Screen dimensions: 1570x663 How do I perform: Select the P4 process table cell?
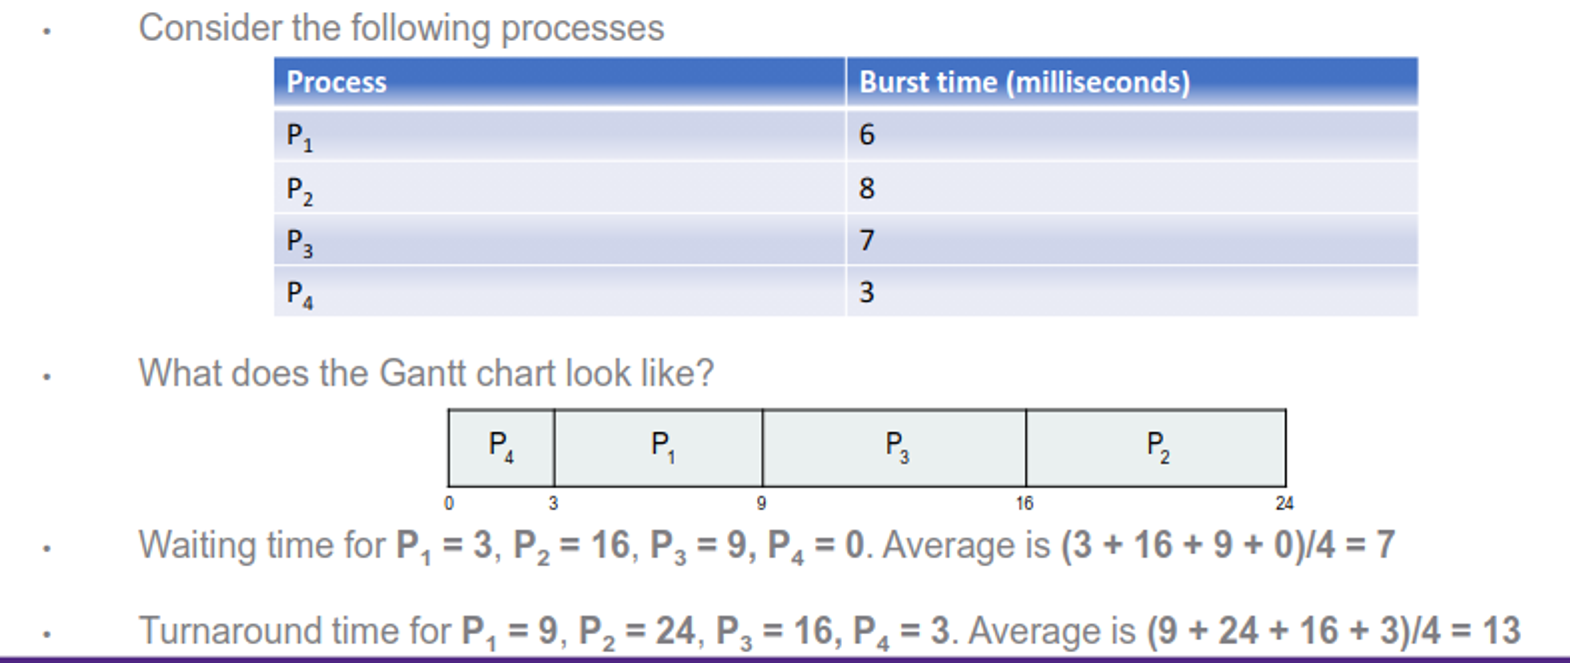pos(559,292)
